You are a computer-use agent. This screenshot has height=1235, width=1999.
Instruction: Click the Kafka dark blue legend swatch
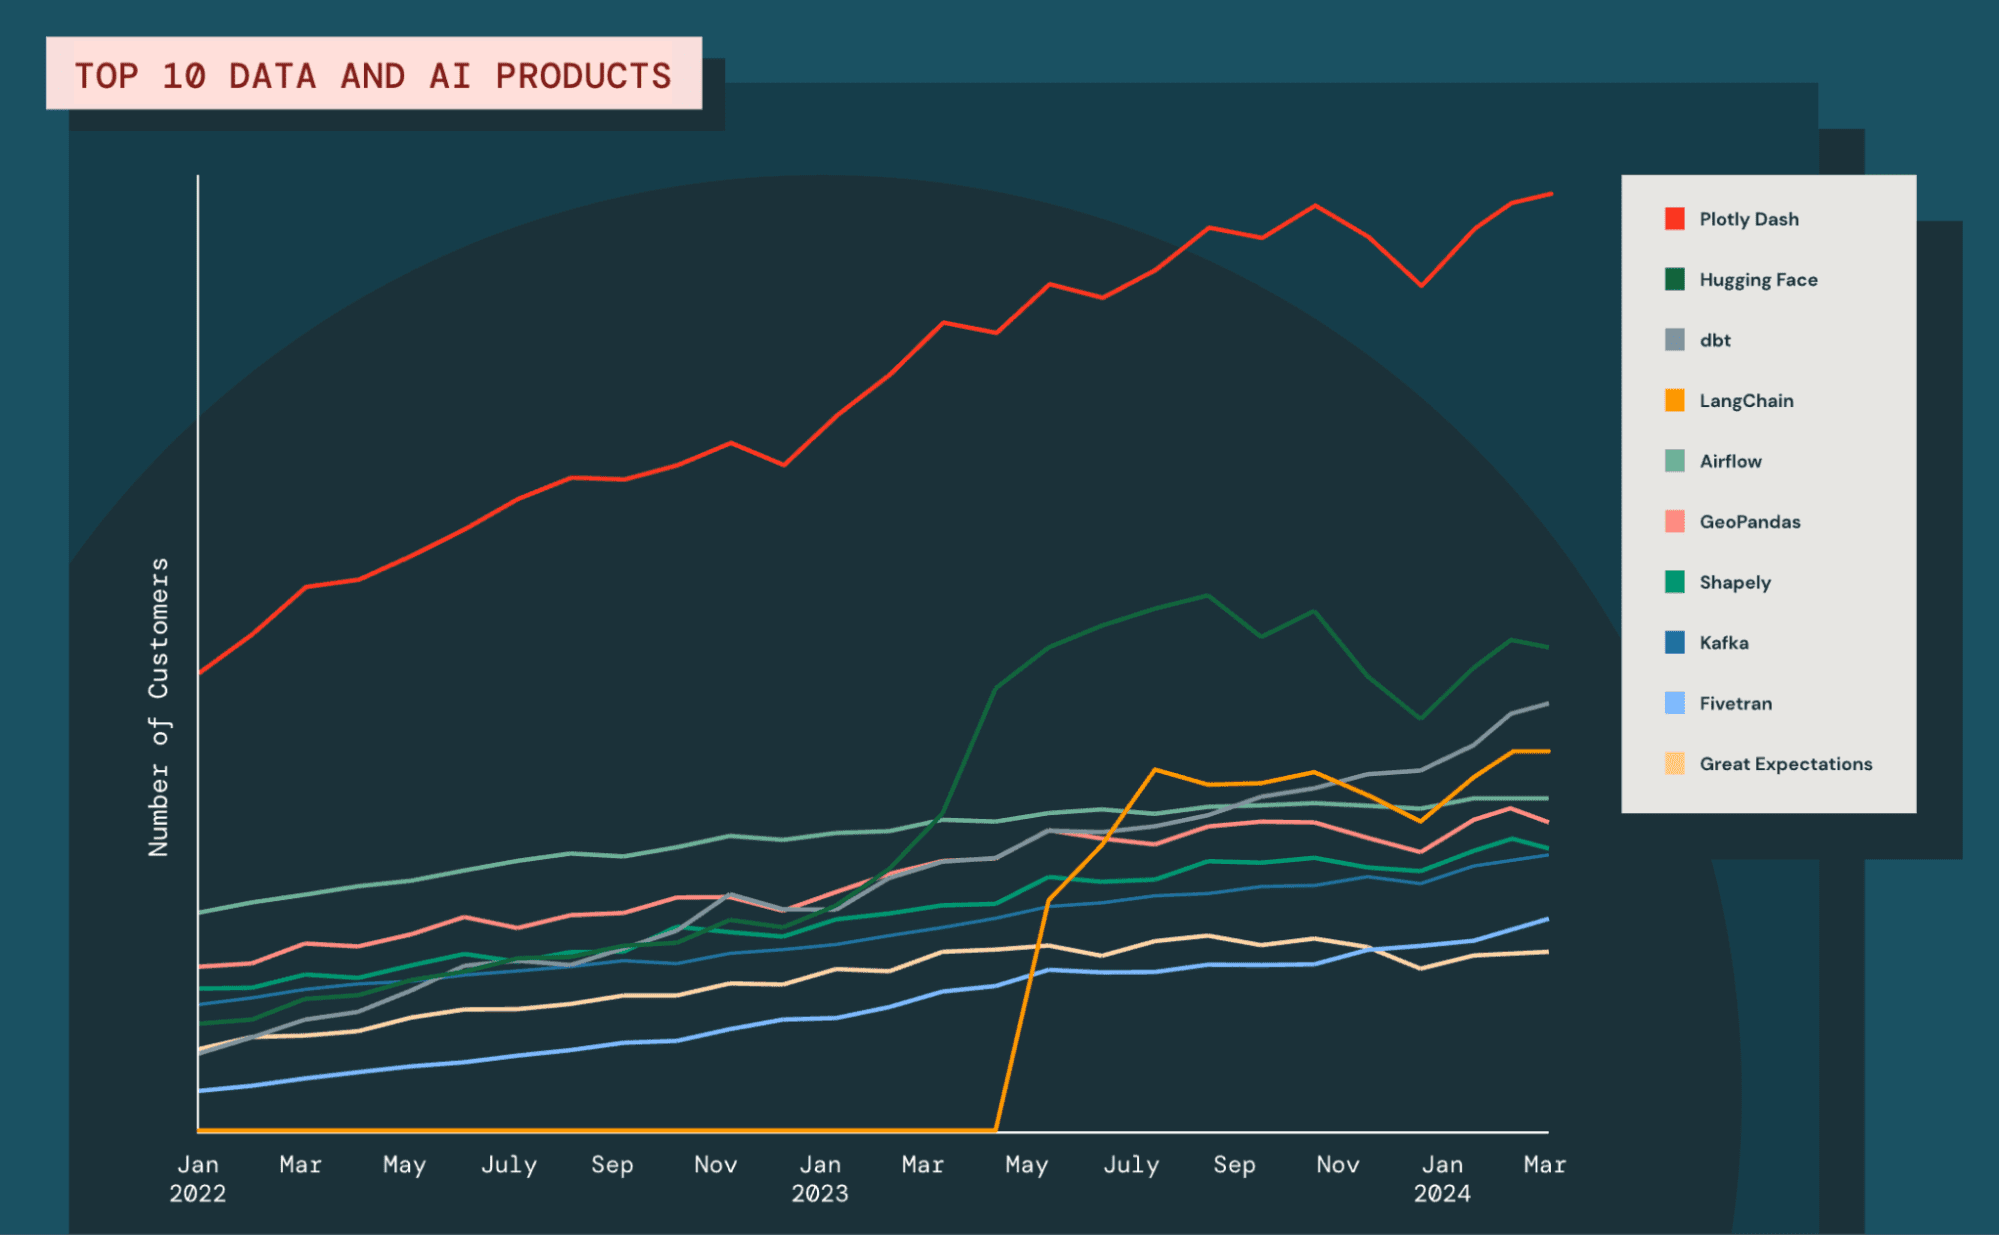tap(1674, 642)
